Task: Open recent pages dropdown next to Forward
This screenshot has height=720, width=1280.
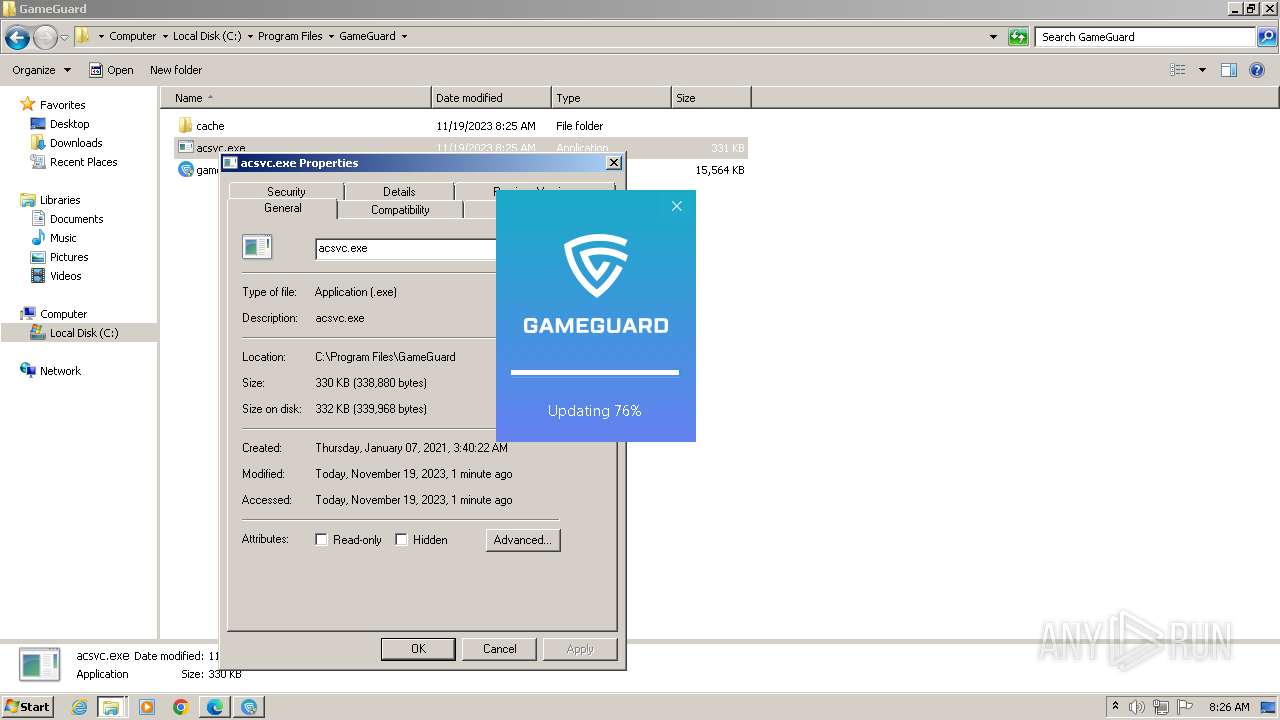Action: tap(65, 38)
